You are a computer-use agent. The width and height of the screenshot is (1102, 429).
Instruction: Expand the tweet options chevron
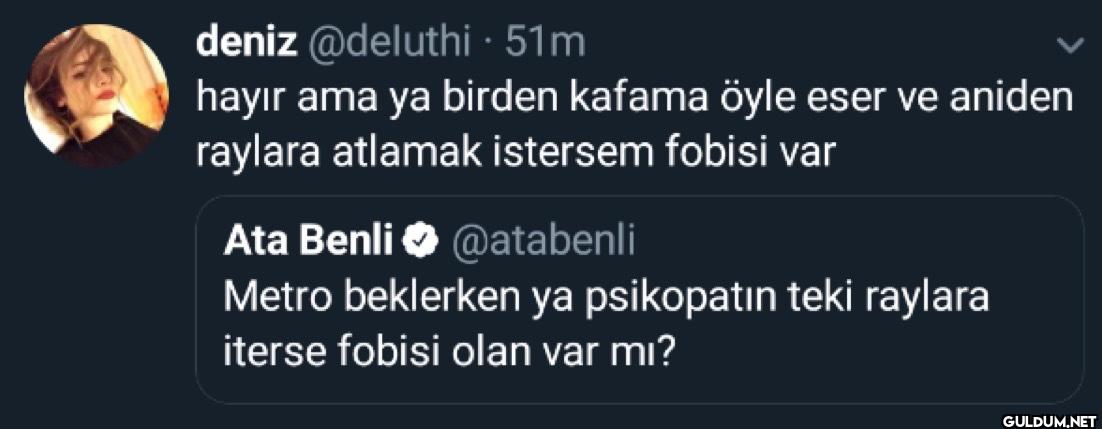1069,45
